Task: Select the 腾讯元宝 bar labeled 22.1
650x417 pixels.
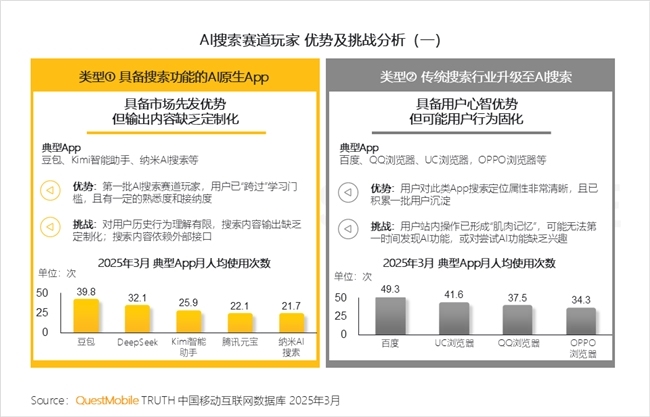Action: [240, 323]
